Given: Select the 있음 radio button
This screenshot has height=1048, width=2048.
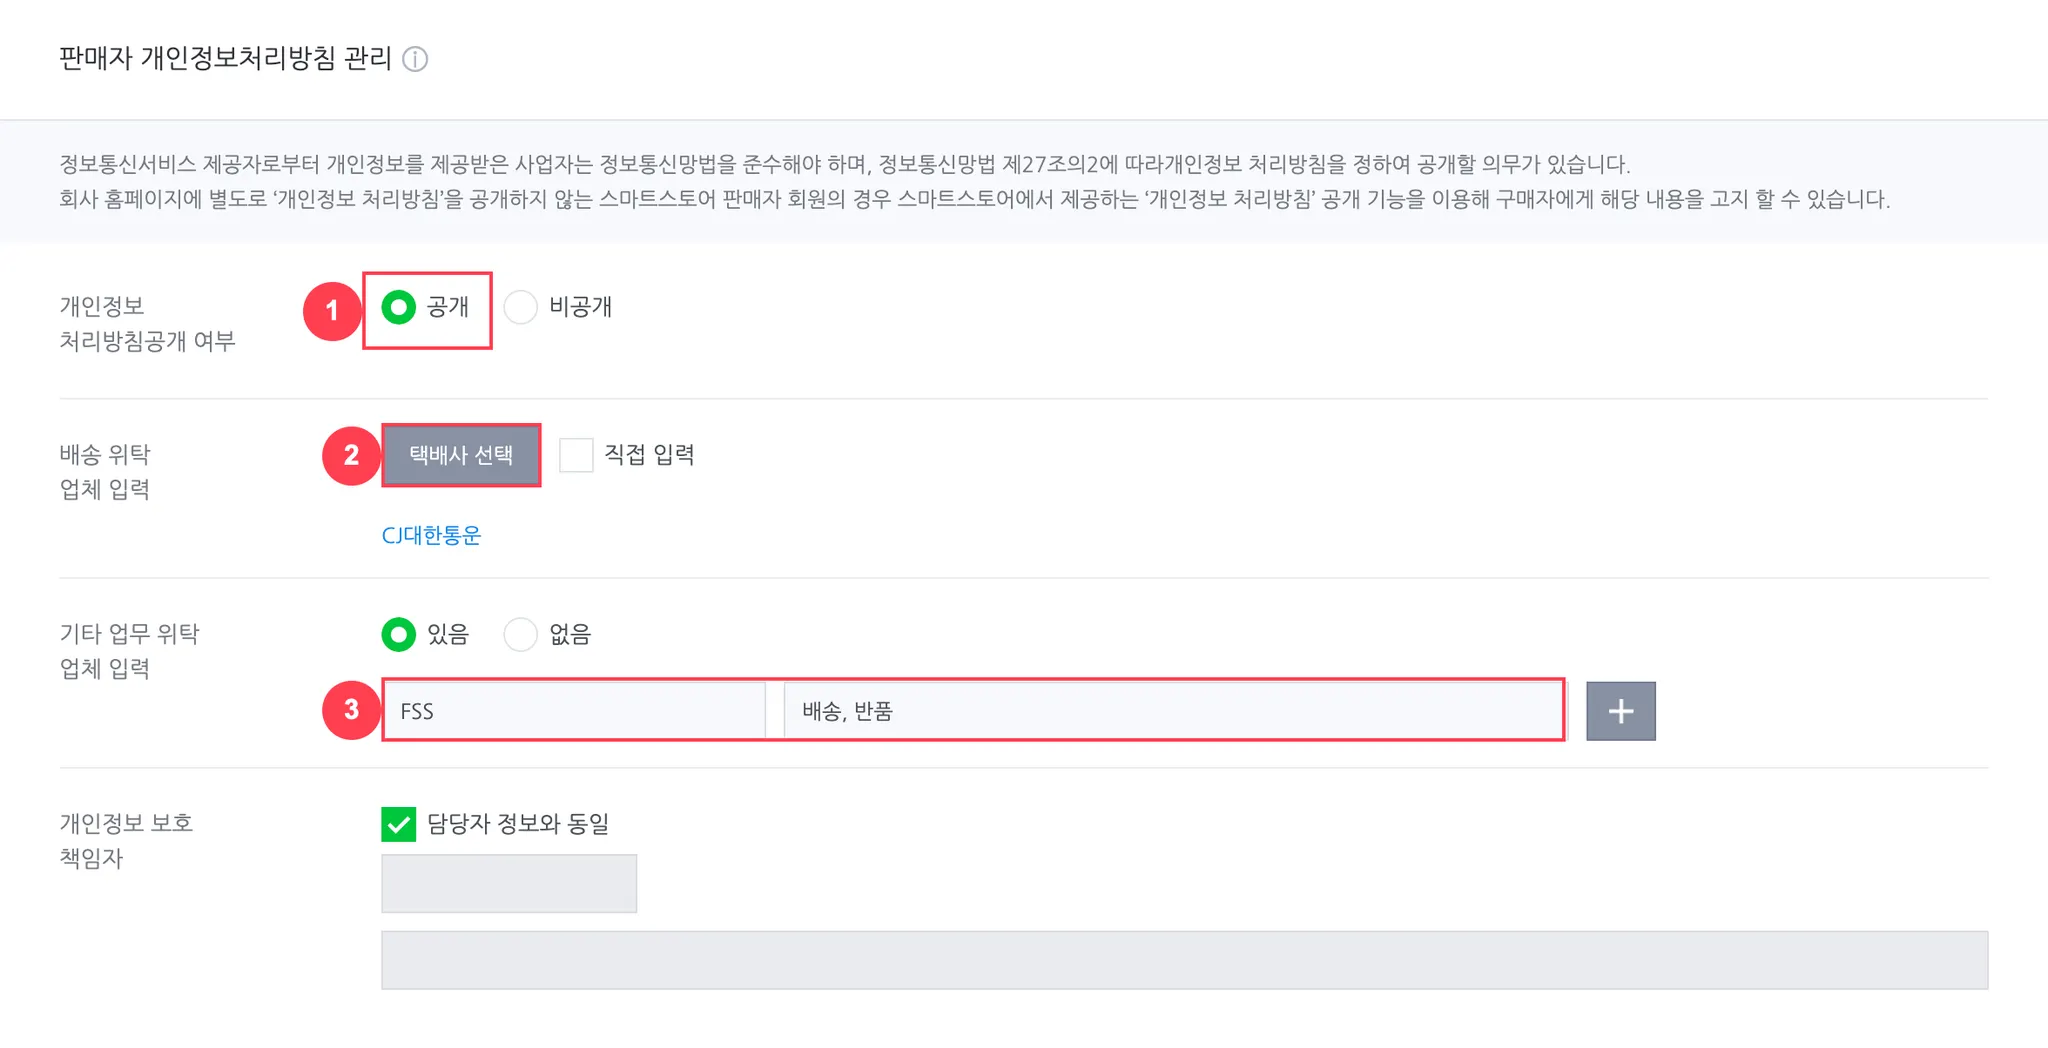Looking at the screenshot, I should (399, 634).
